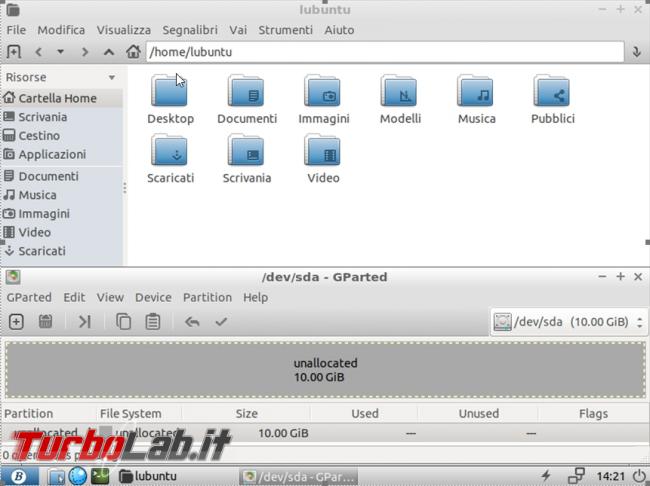Undo last operation in GParted
The width and height of the screenshot is (650, 486).
click(x=192, y=322)
